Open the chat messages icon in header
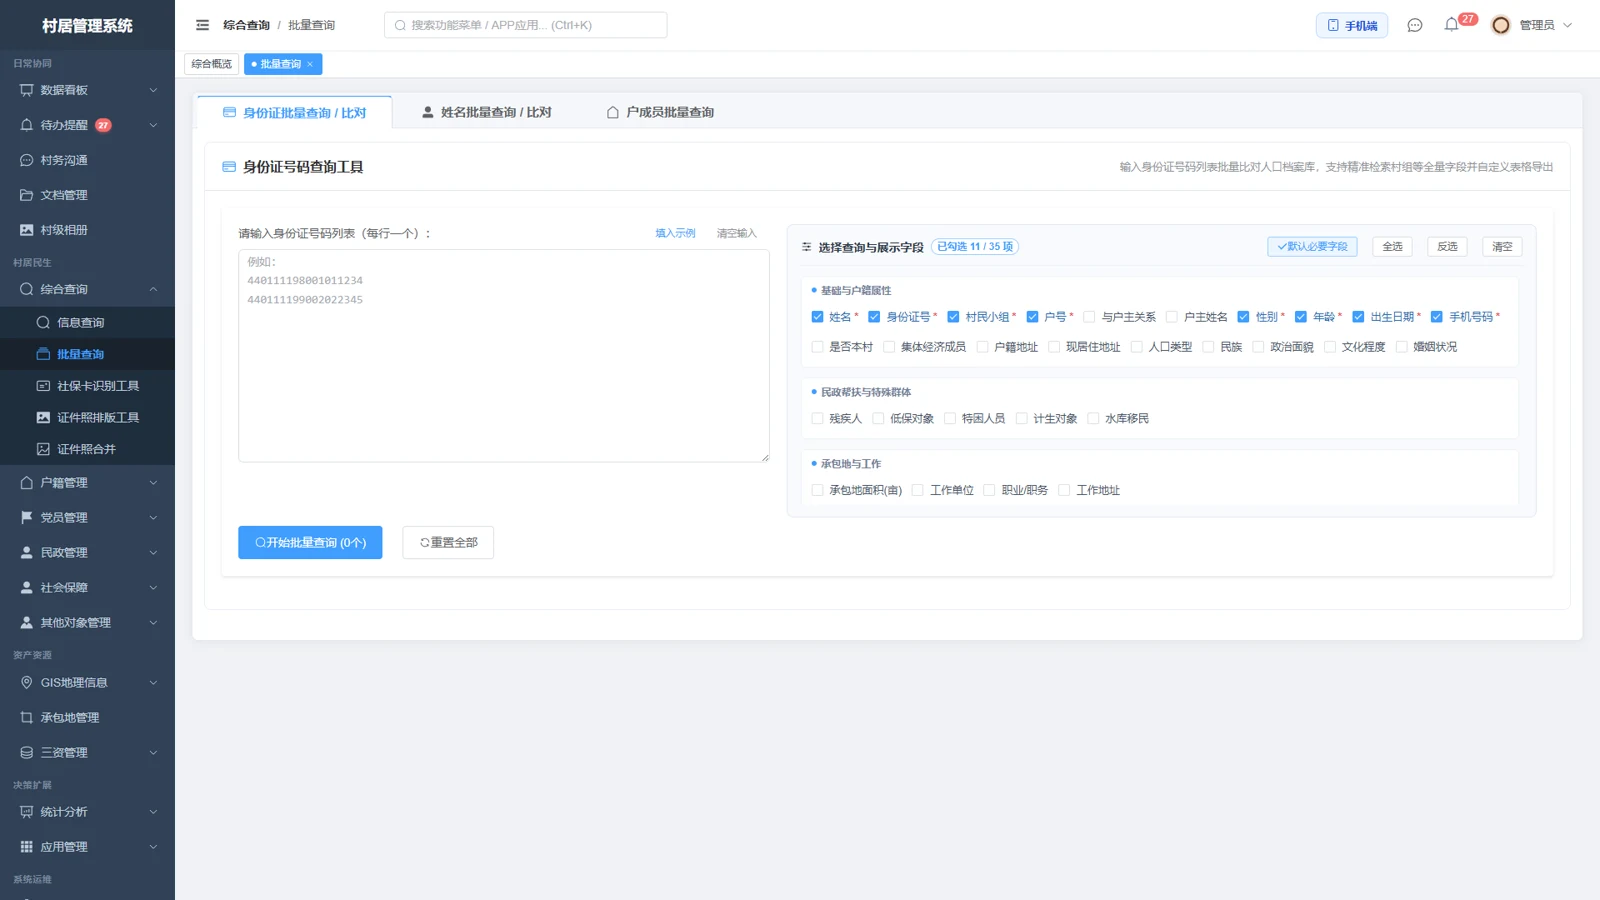Viewport: 1600px width, 900px height. pyautogui.click(x=1414, y=25)
